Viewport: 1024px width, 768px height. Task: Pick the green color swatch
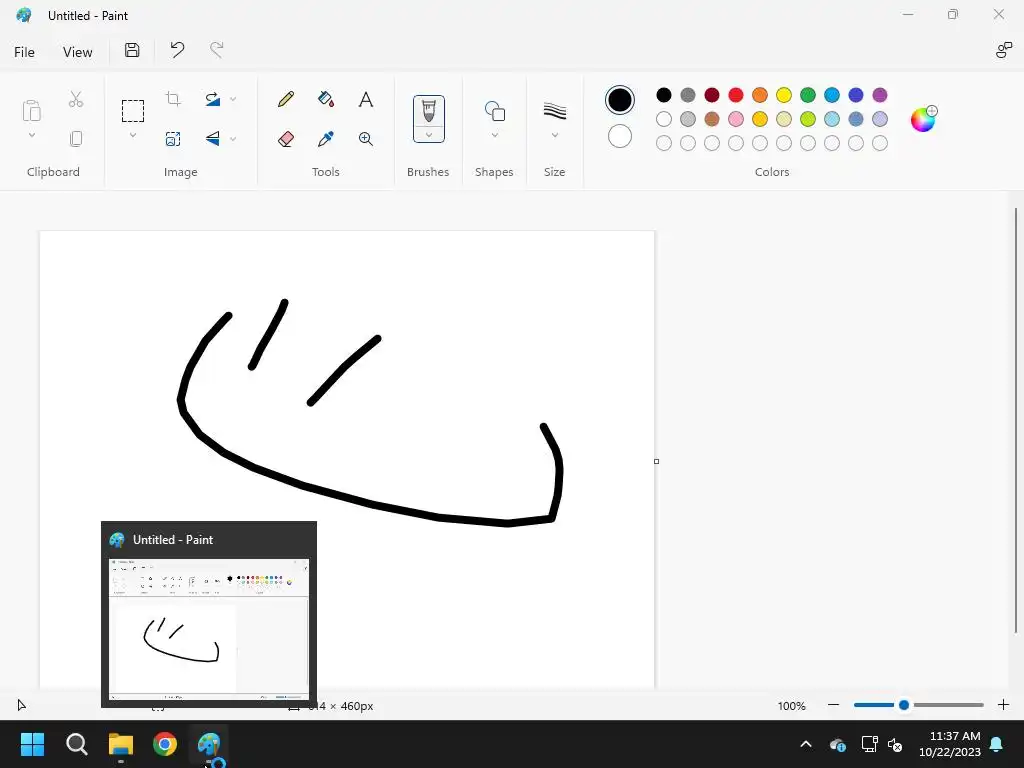point(808,95)
